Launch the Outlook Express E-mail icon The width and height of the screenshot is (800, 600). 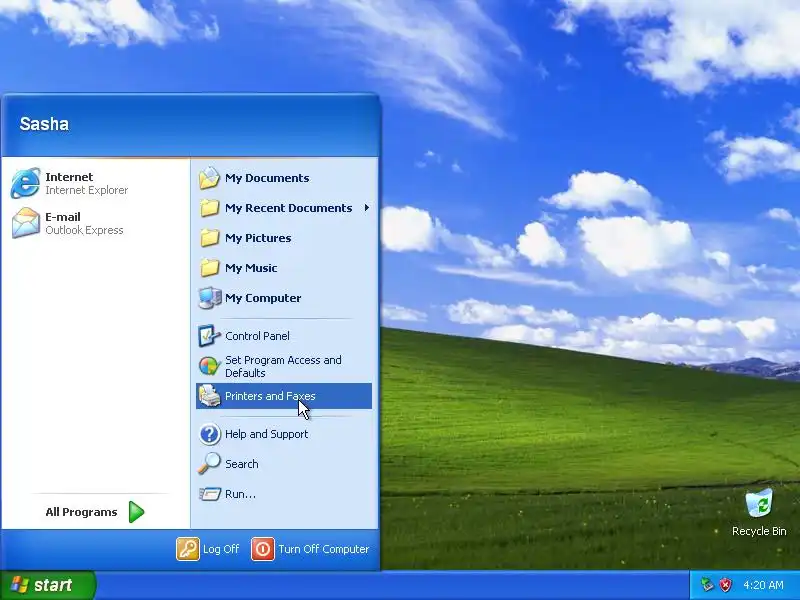tap(26, 223)
